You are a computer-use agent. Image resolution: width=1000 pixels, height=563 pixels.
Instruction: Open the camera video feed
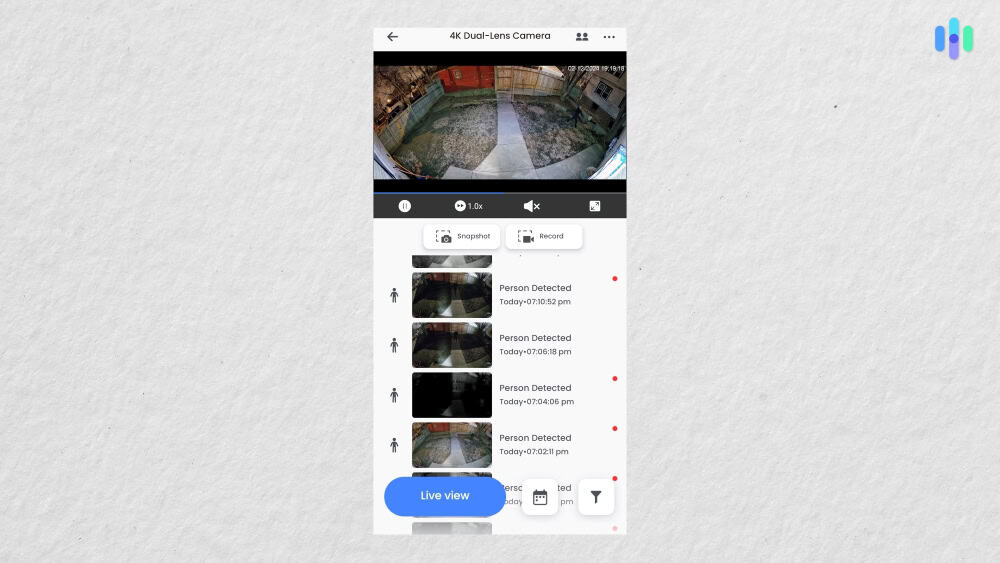tap(499, 122)
